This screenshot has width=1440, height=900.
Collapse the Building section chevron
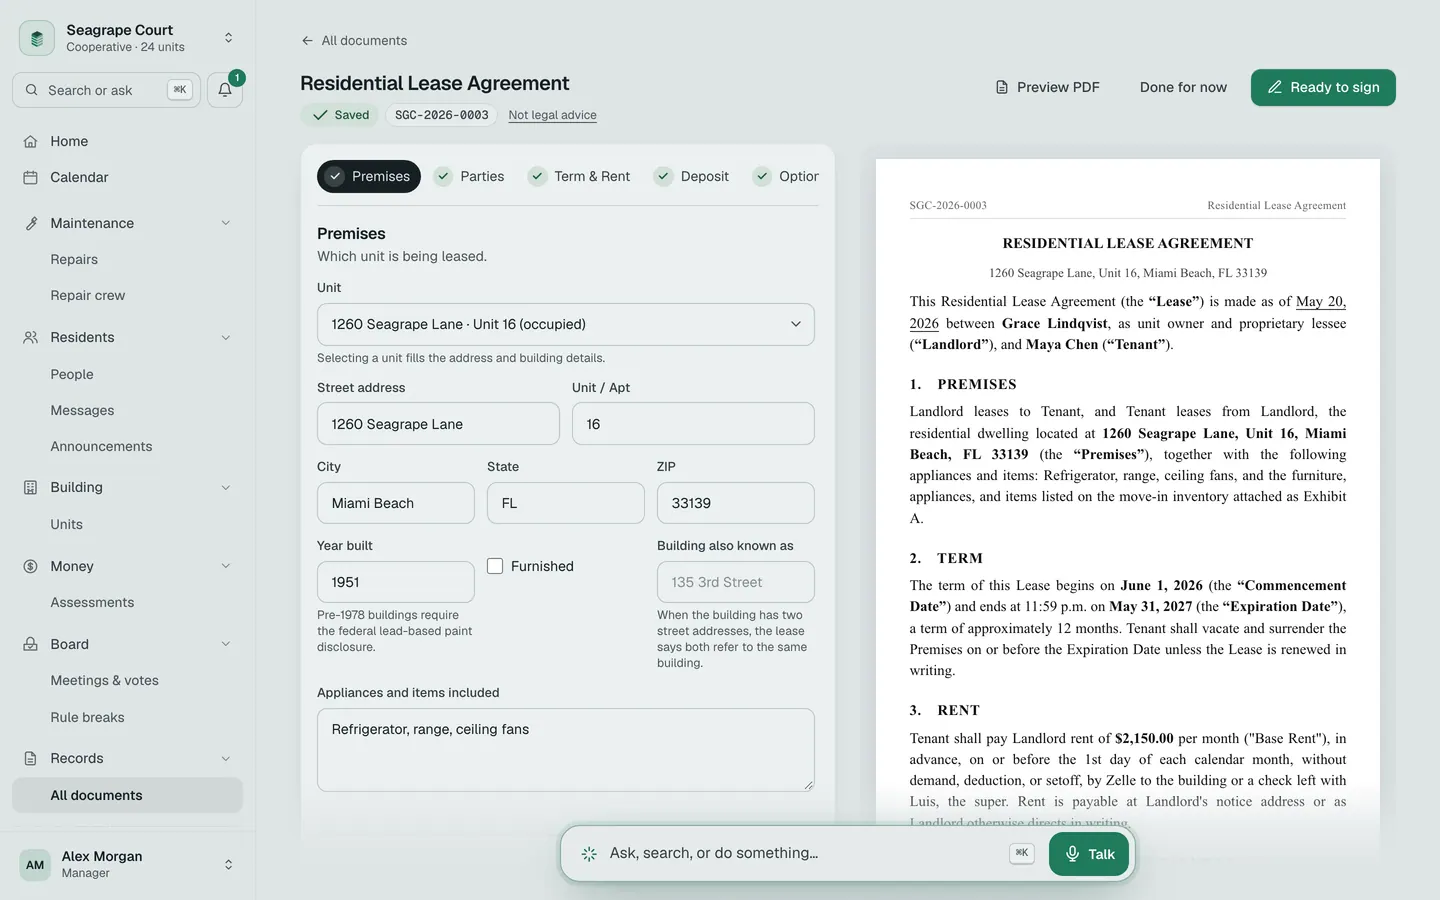[226, 487]
